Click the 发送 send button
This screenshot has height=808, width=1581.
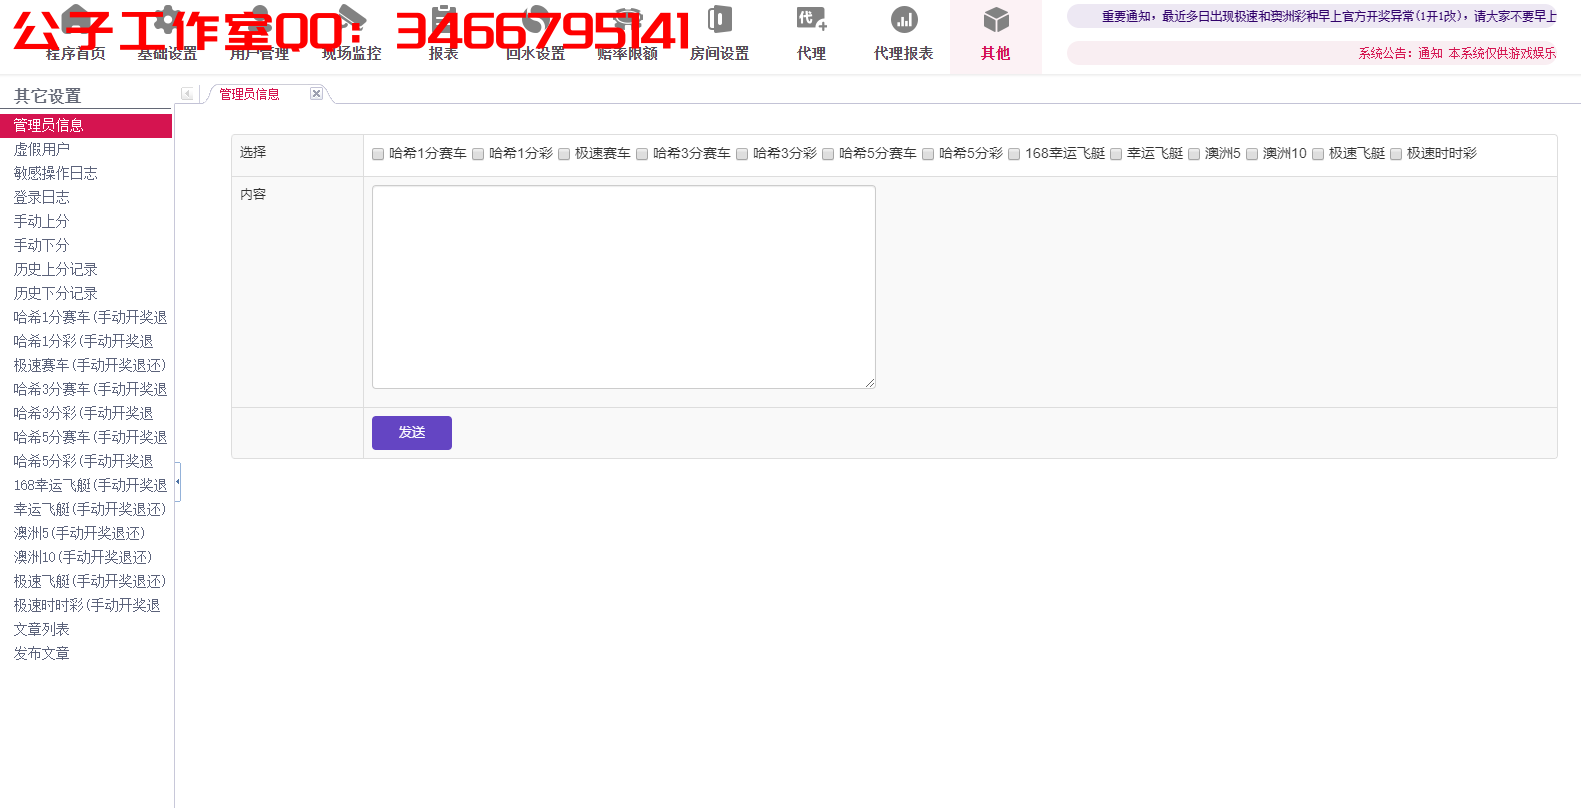click(x=412, y=433)
